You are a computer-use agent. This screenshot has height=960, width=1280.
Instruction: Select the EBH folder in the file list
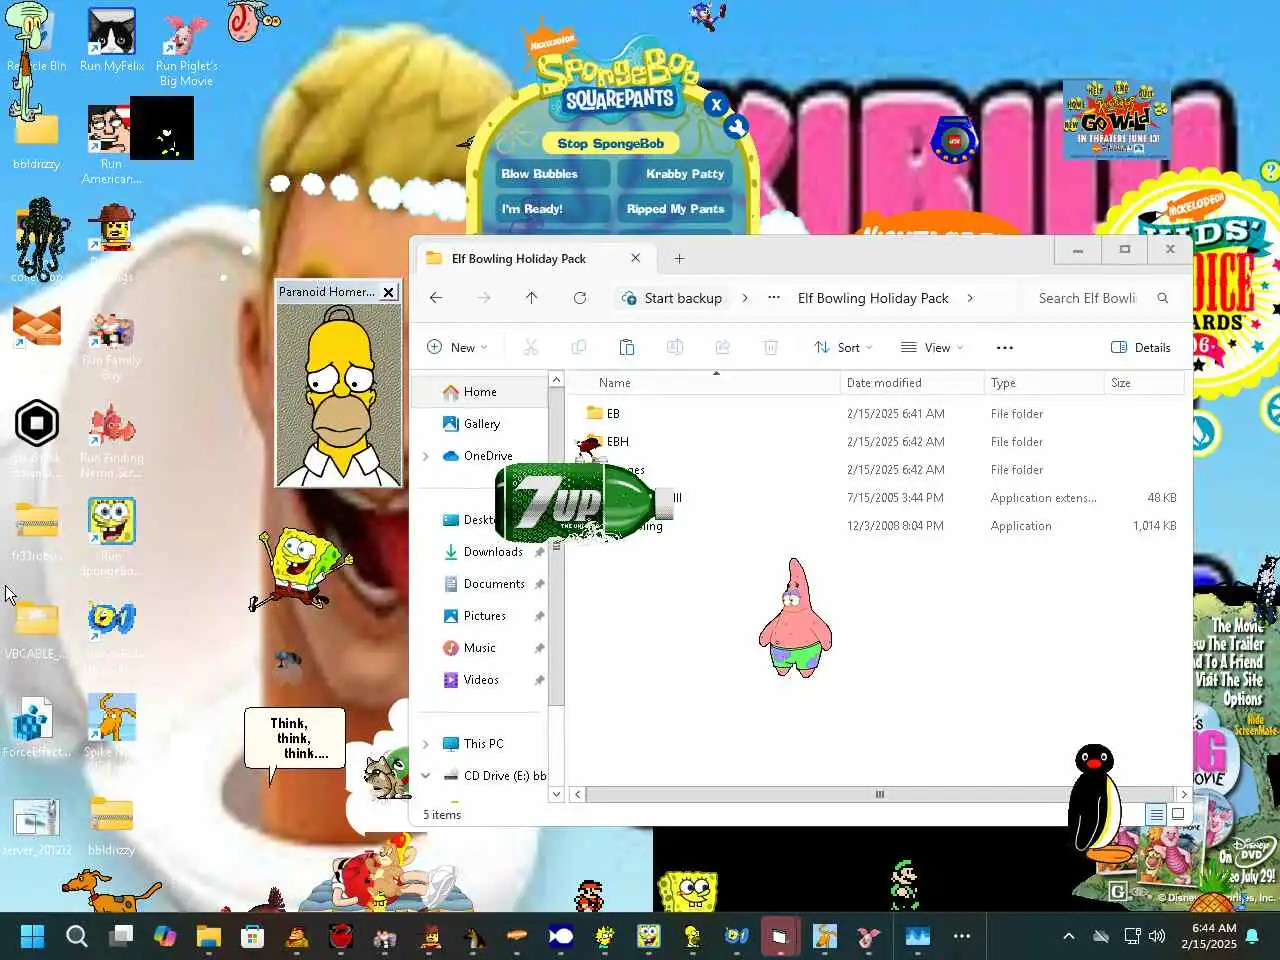point(617,441)
